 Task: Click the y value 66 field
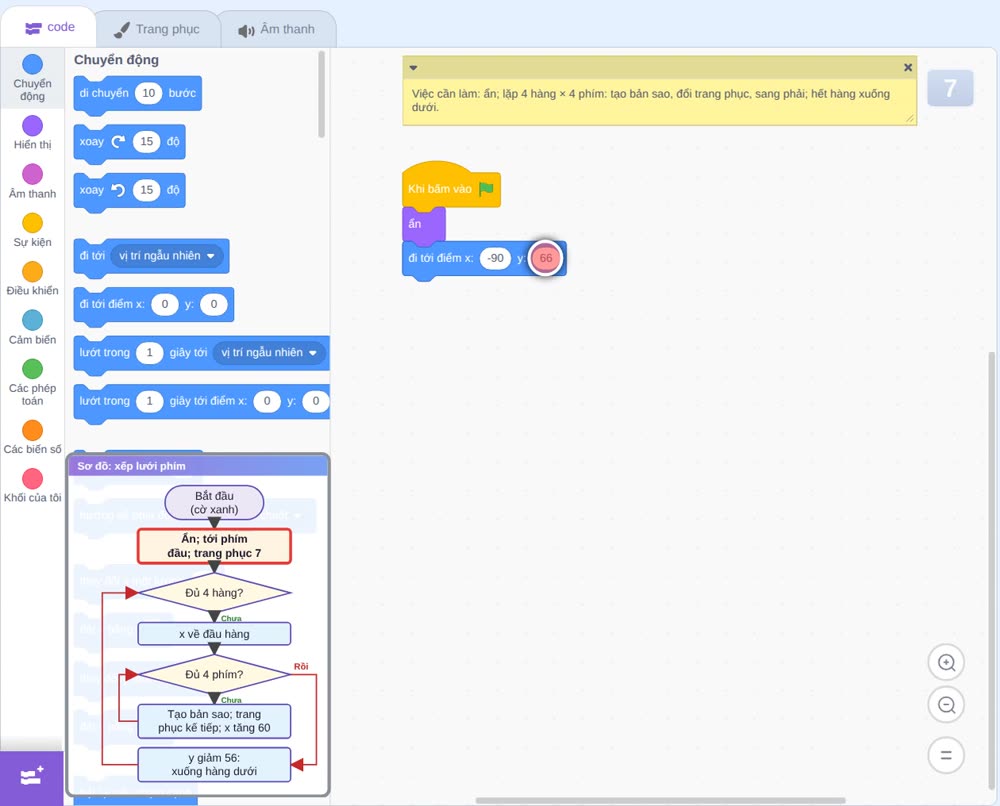point(546,258)
